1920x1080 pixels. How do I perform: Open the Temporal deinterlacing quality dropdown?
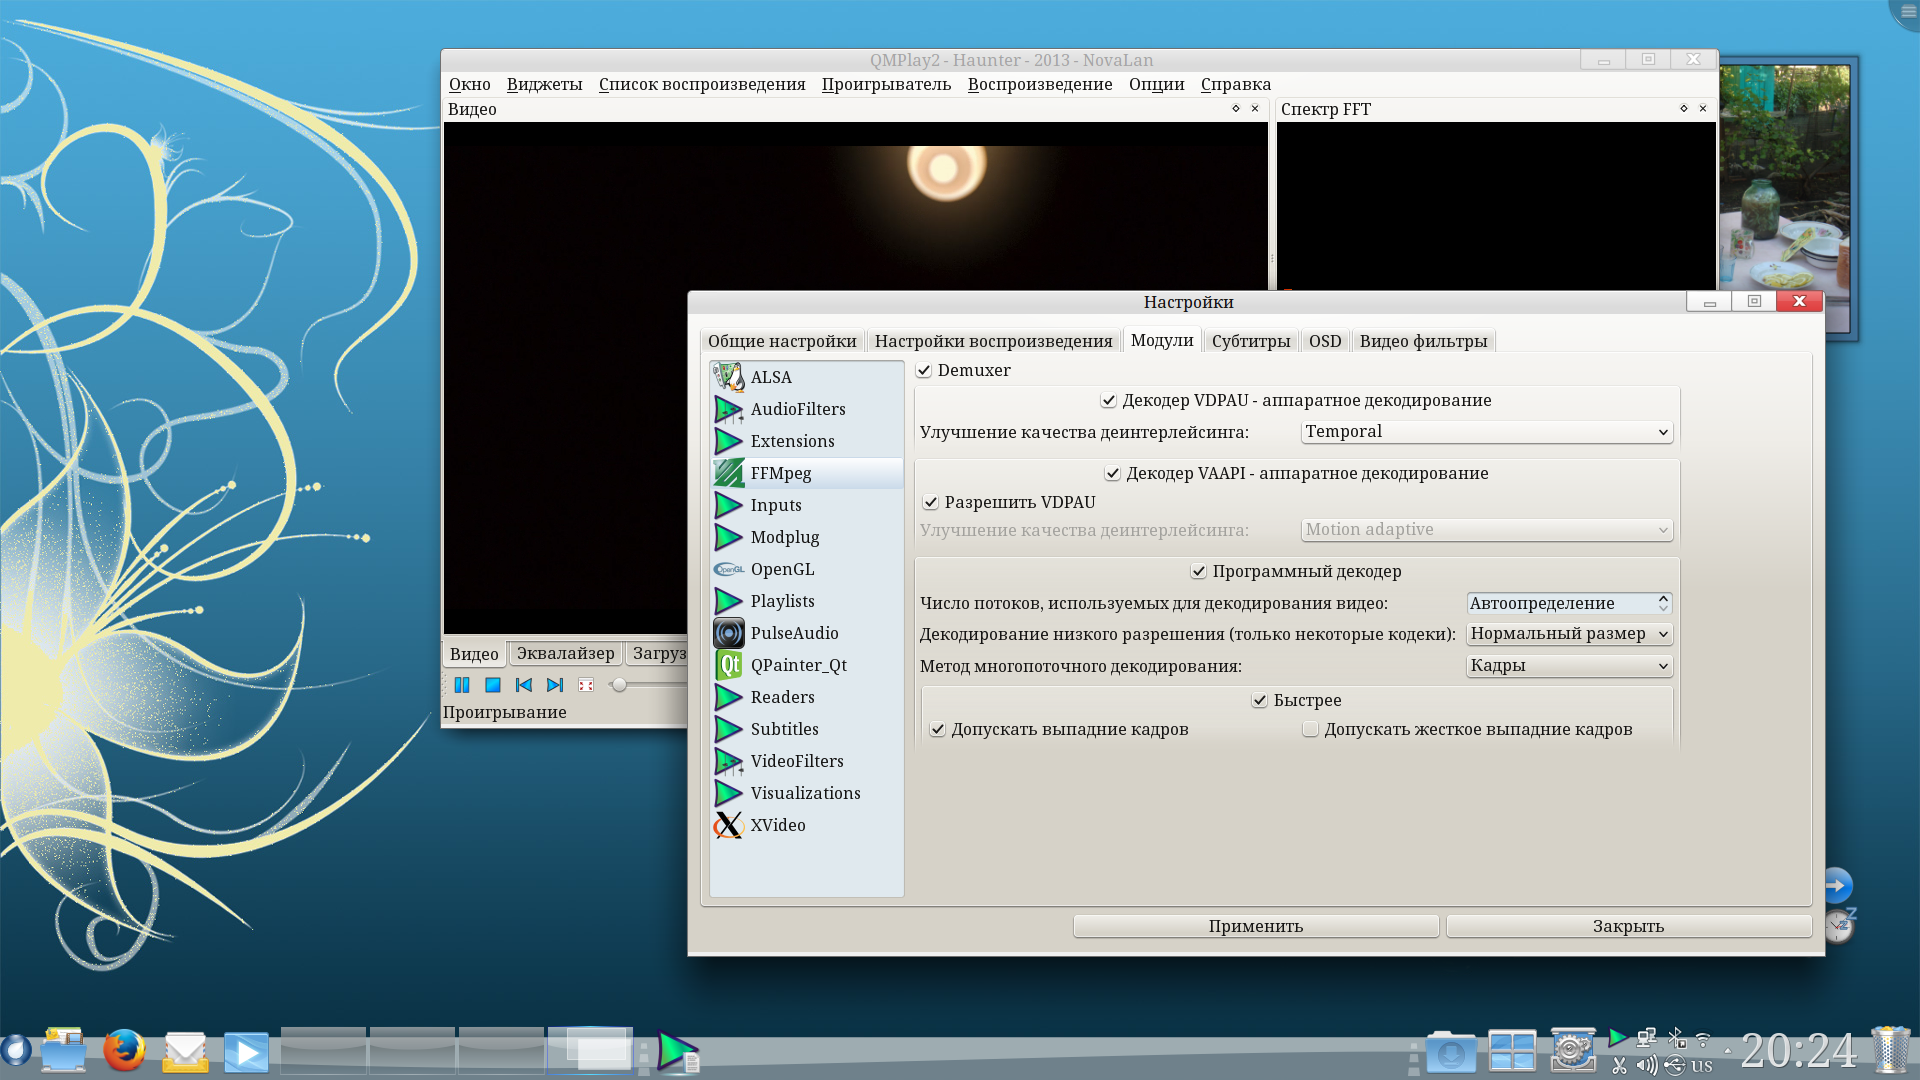(1486, 432)
